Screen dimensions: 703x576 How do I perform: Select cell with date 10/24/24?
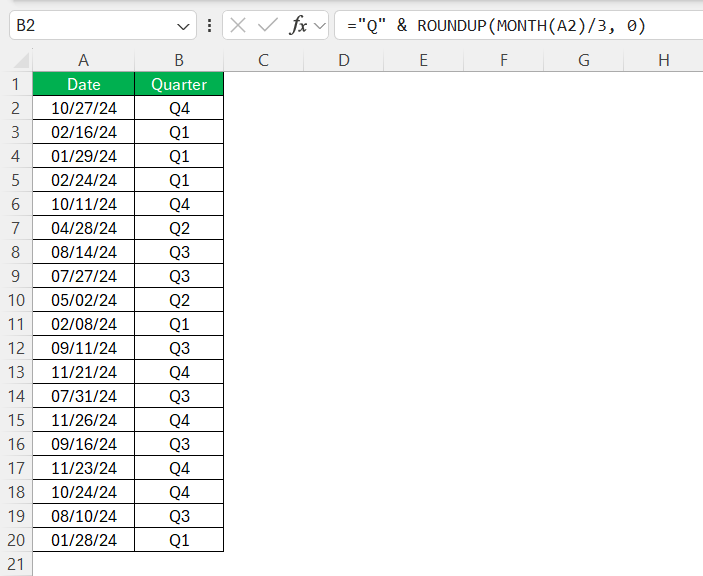(83, 492)
